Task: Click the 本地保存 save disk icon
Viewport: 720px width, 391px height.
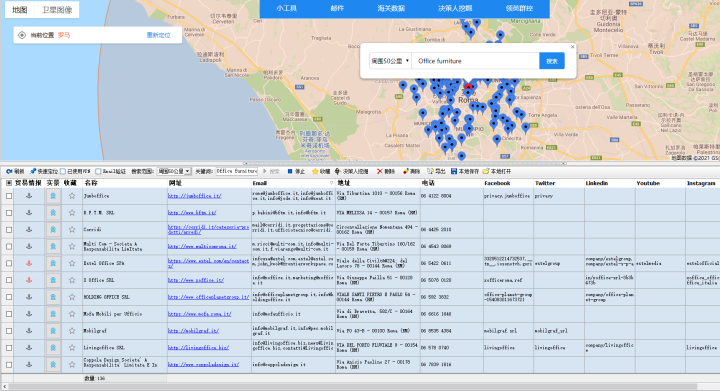Action: coord(454,171)
